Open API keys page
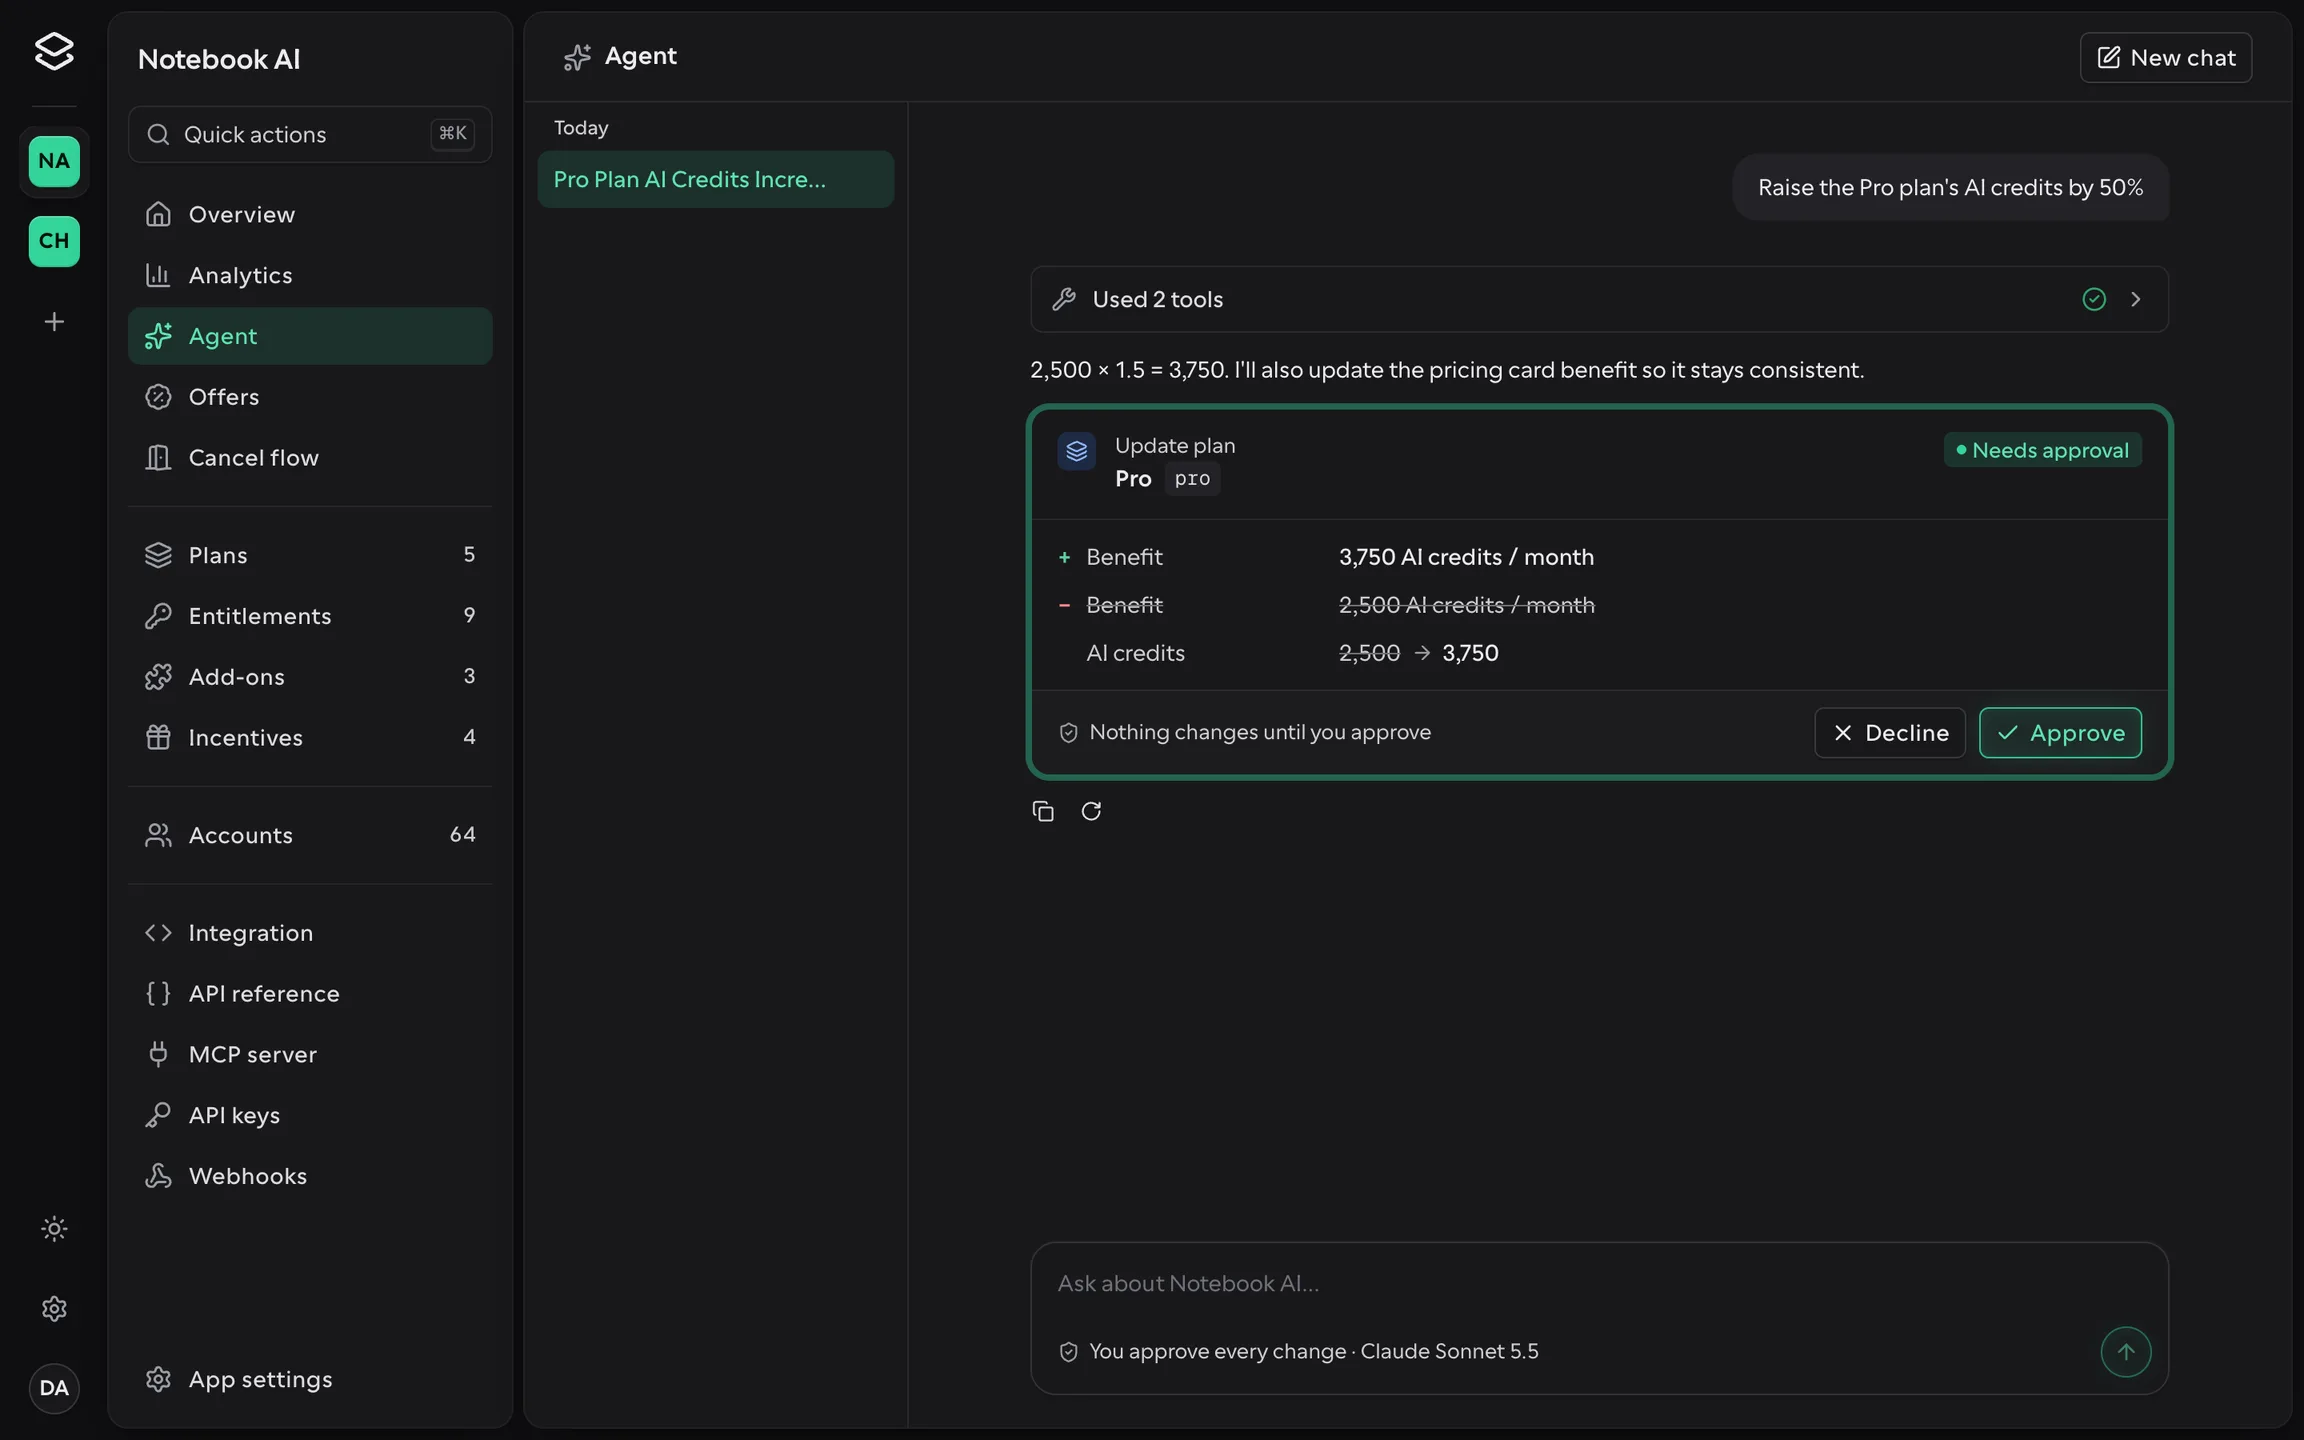 pyautogui.click(x=310, y=1116)
